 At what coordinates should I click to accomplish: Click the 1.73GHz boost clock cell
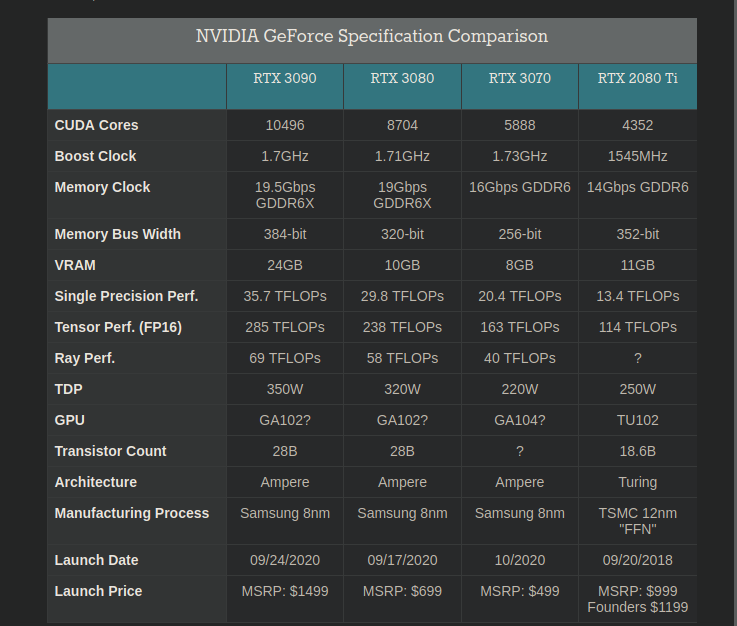(x=520, y=156)
